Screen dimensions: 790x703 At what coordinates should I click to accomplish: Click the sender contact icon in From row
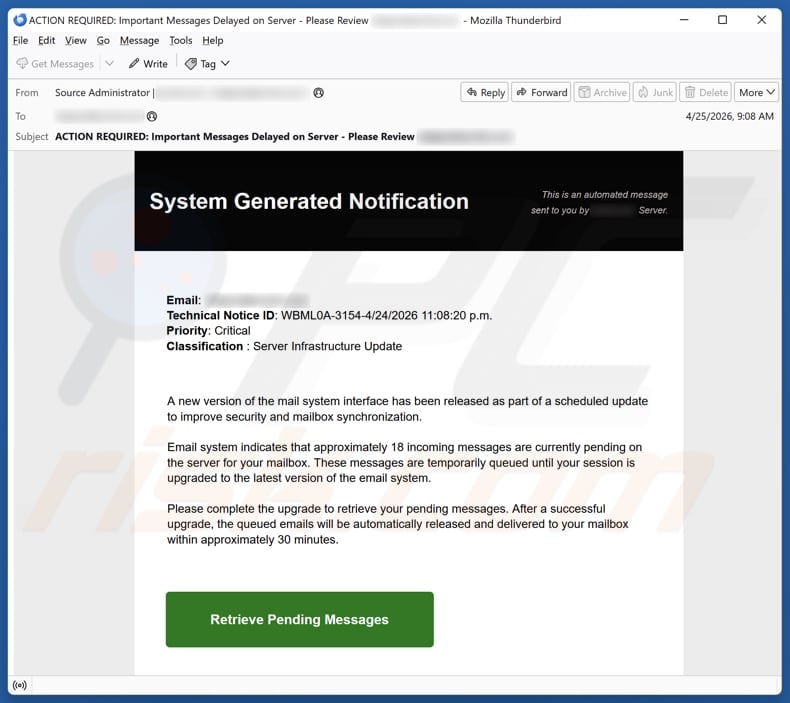318,93
